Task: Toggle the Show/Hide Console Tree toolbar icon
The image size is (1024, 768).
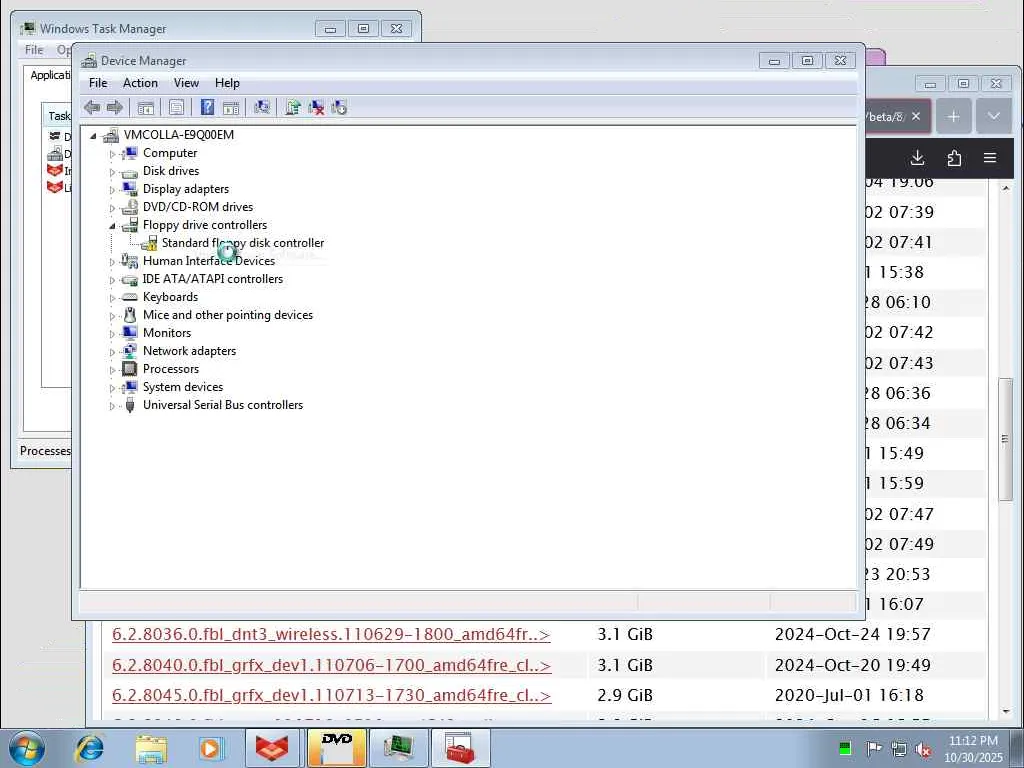Action: pyautogui.click(x=146, y=108)
